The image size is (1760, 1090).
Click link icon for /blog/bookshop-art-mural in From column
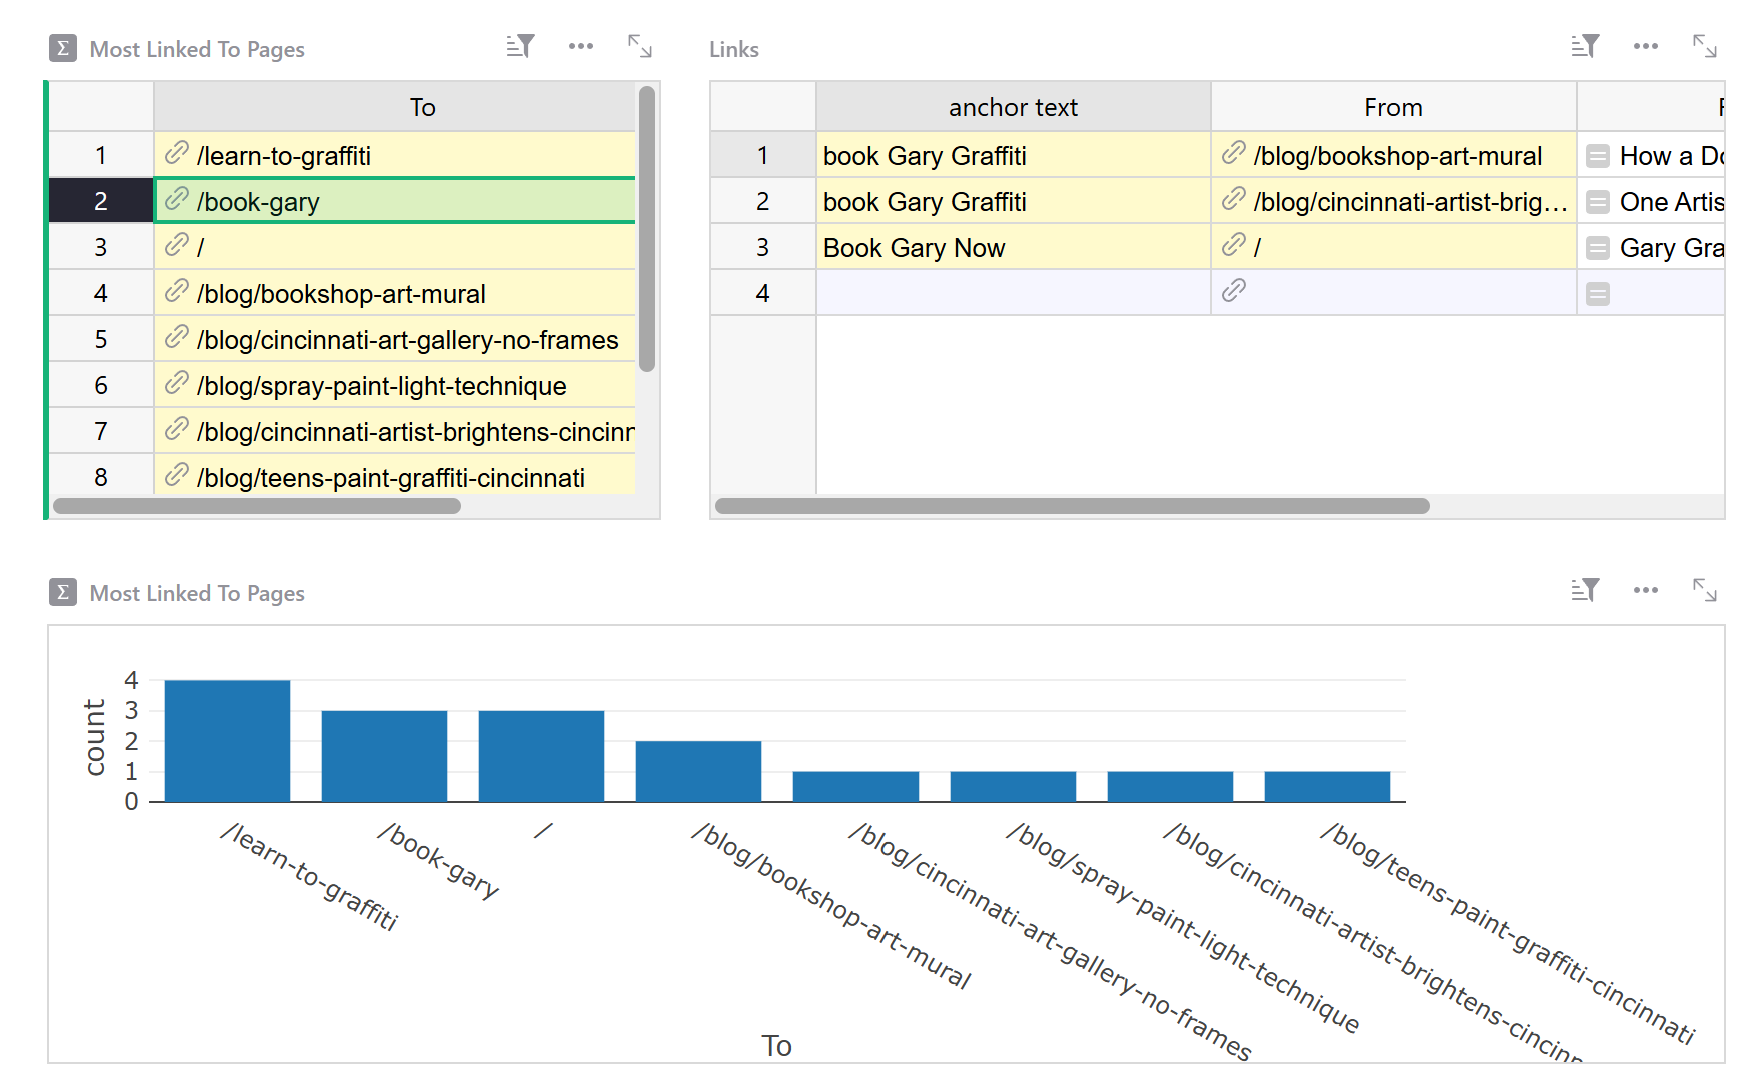pyautogui.click(x=1234, y=153)
